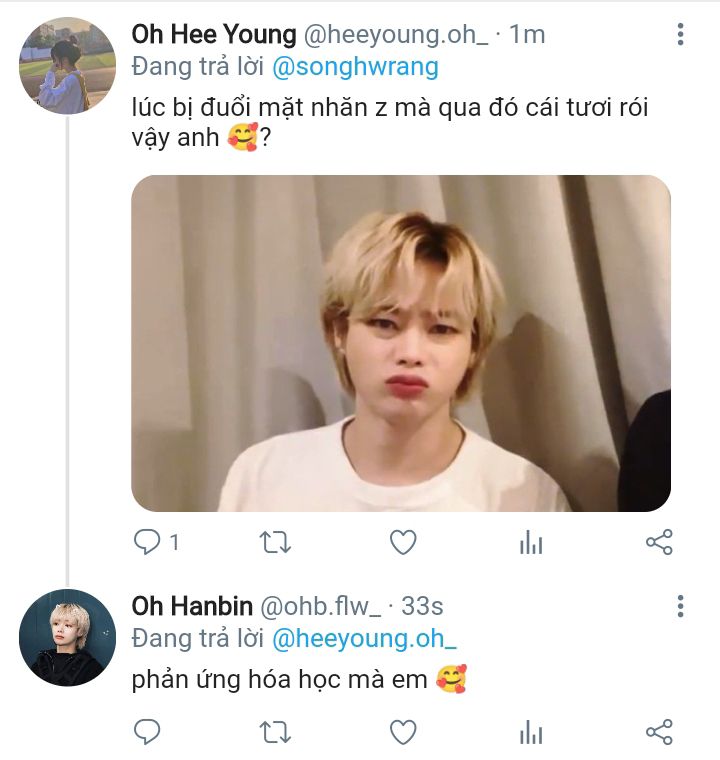Open more options for Oh Hee Young's tweet

[680, 35]
